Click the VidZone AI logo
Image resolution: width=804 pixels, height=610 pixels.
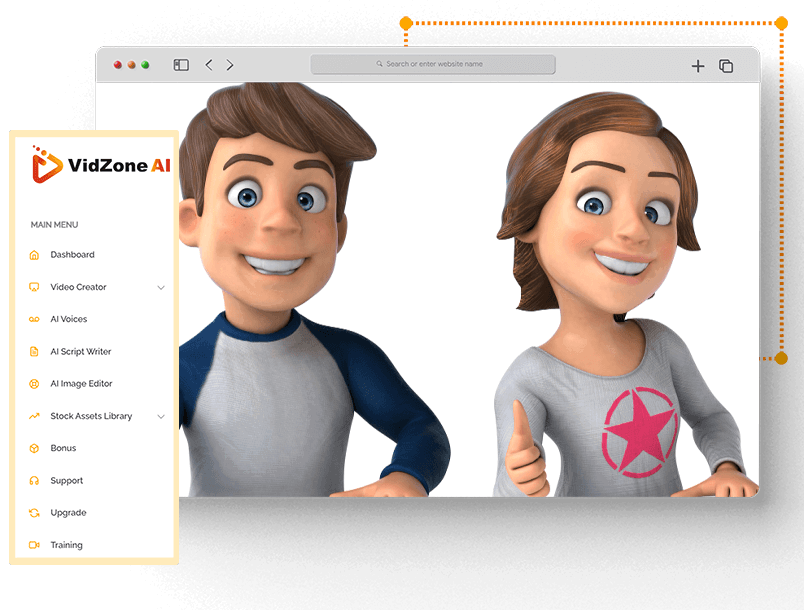100,164
